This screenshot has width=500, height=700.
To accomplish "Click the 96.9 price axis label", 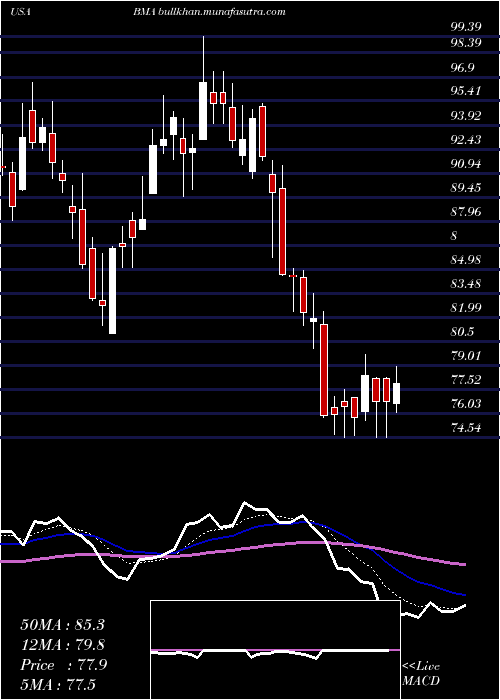I will tap(462, 67).
